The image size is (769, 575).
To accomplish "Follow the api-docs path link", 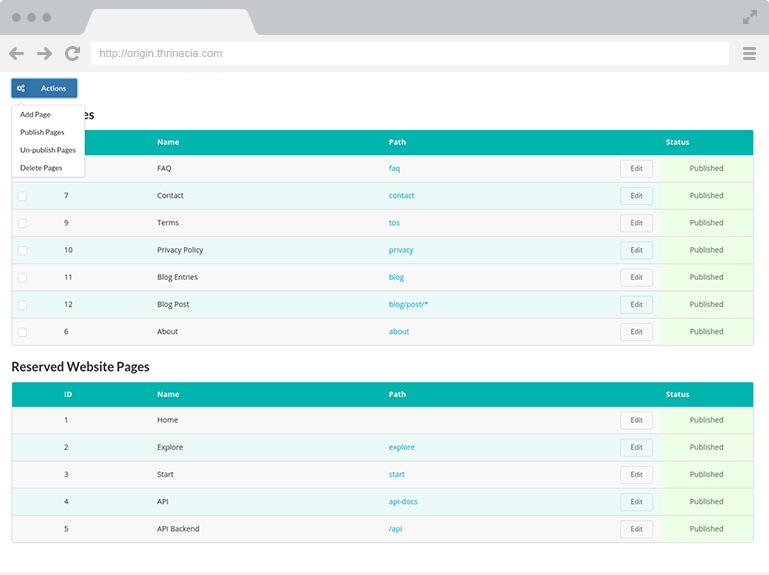I will point(403,502).
